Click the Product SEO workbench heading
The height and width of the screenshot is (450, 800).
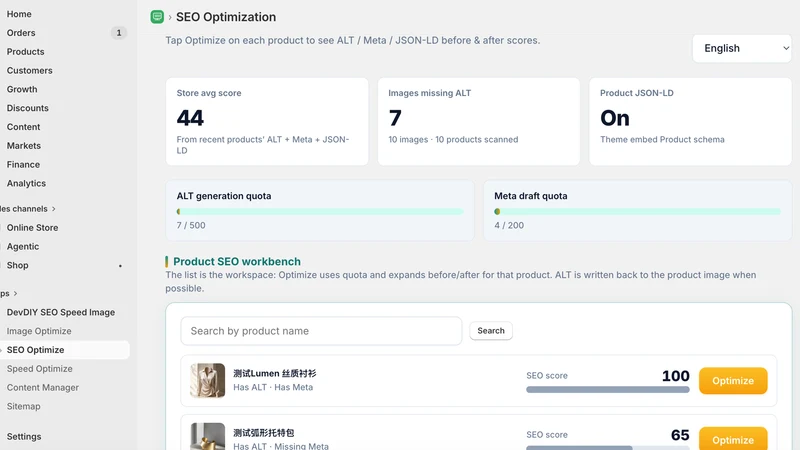tap(237, 262)
